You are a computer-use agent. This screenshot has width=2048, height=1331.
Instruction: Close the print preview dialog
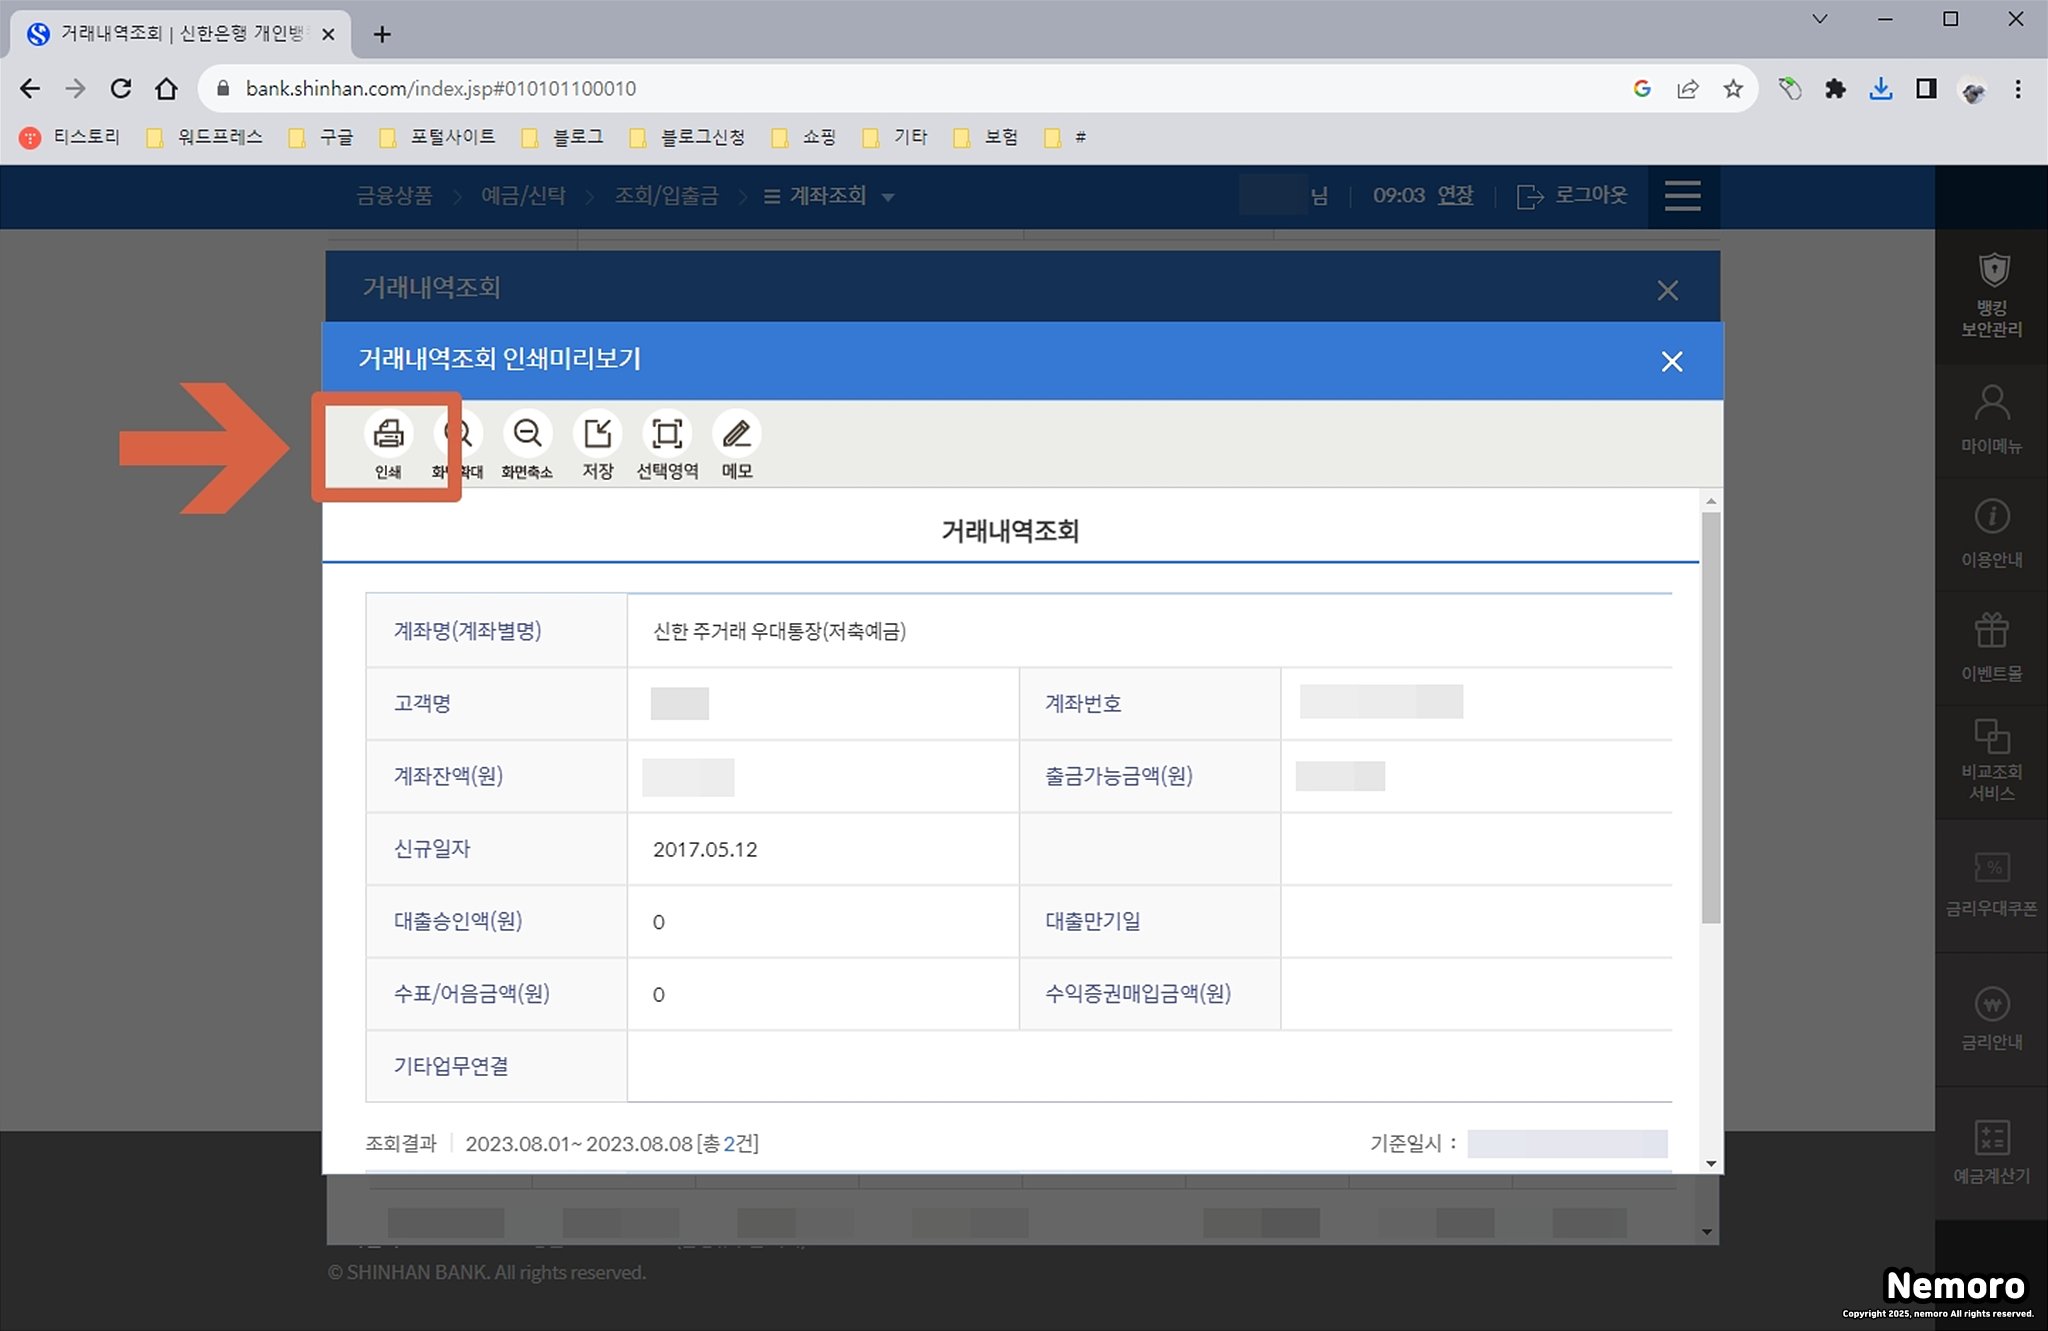coord(1671,361)
